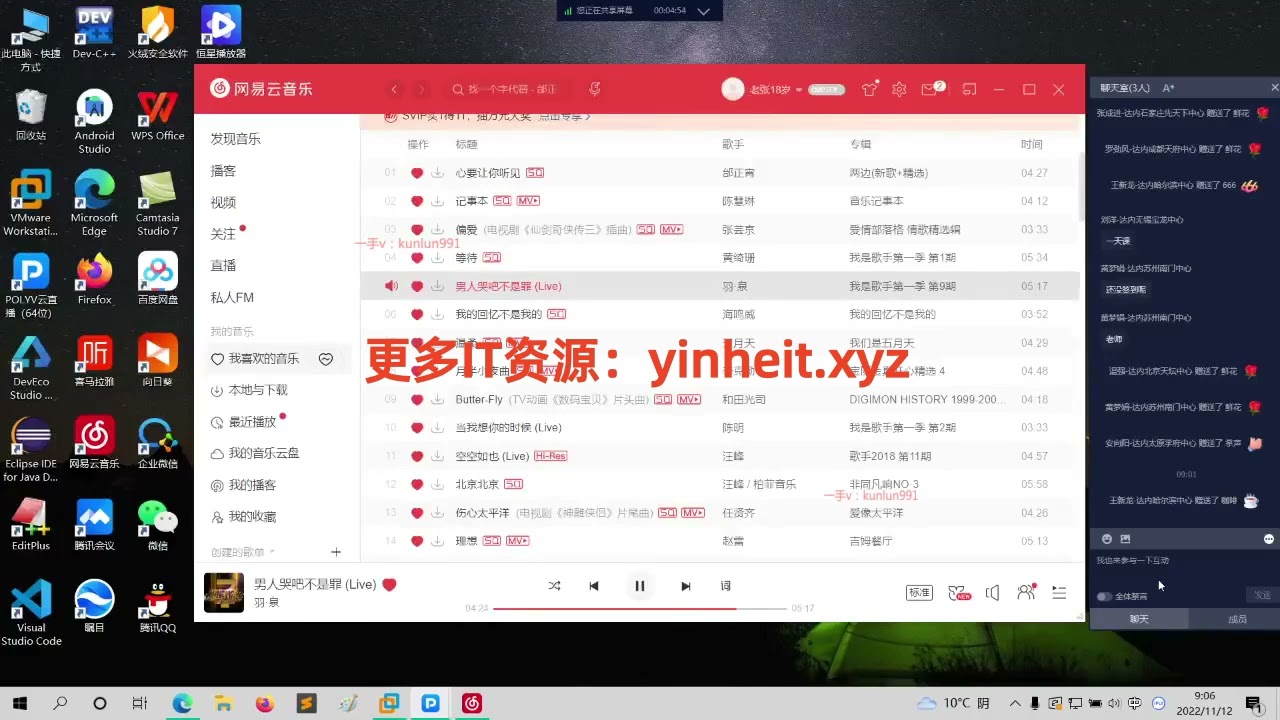
Task: Sort the list by 时间 column header
Action: [x=1032, y=145]
